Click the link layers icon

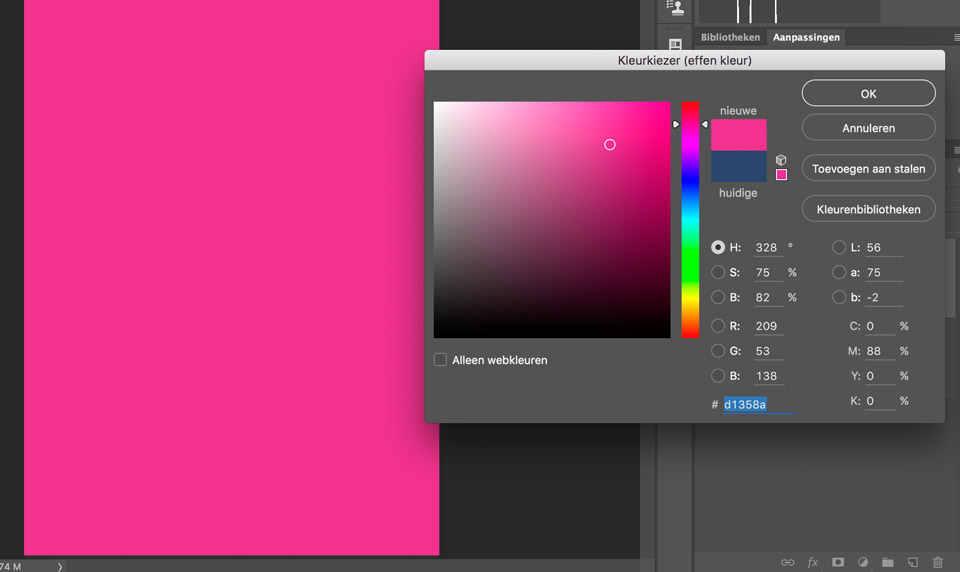pyautogui.click(x=787, y=562)
